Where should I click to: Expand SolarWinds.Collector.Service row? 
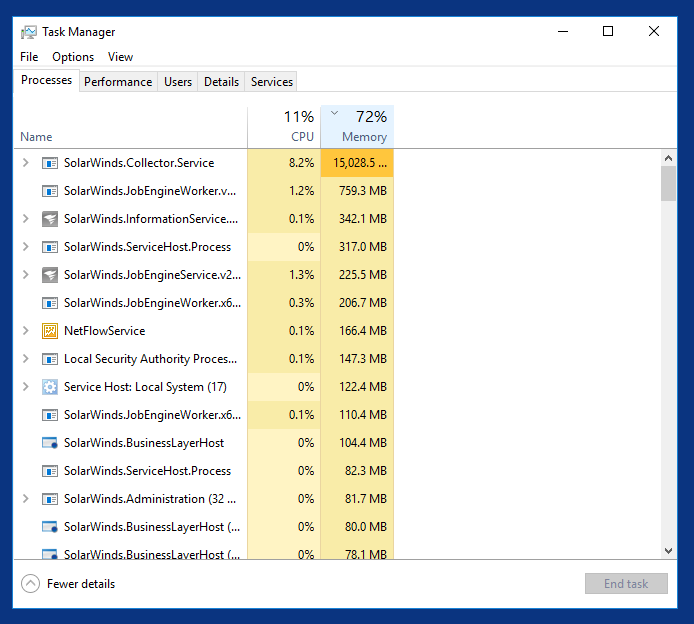(x=26, y=163)
